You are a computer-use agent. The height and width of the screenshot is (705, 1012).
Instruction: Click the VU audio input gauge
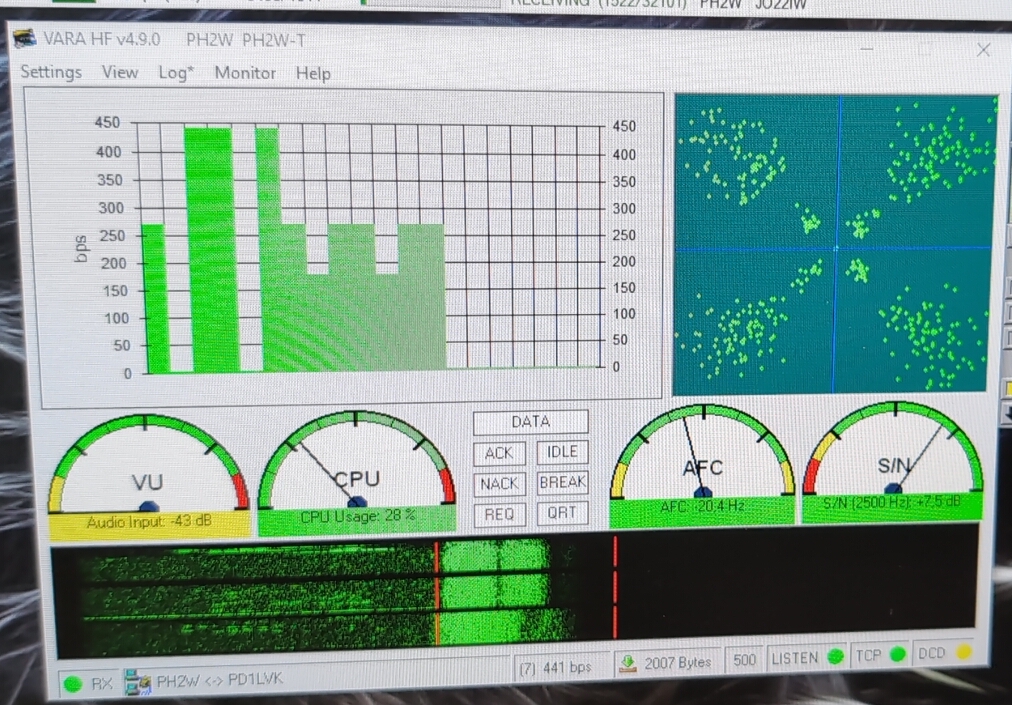pos(148,470)
